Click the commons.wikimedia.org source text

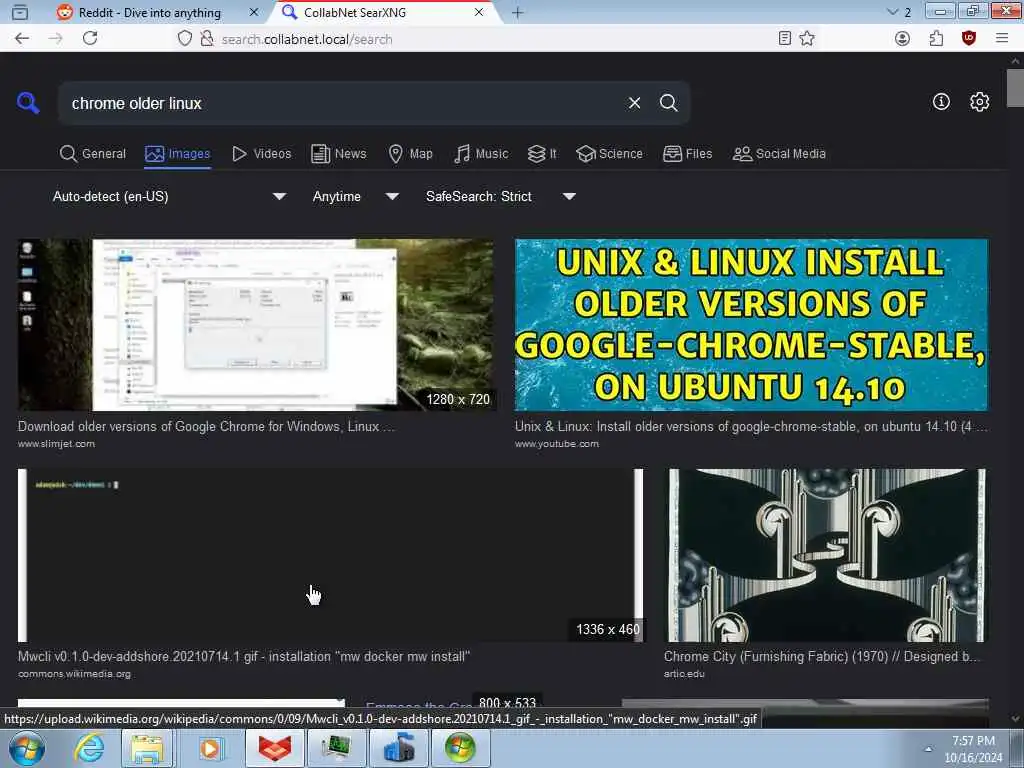pyautogui.click(x=74, y=674)
